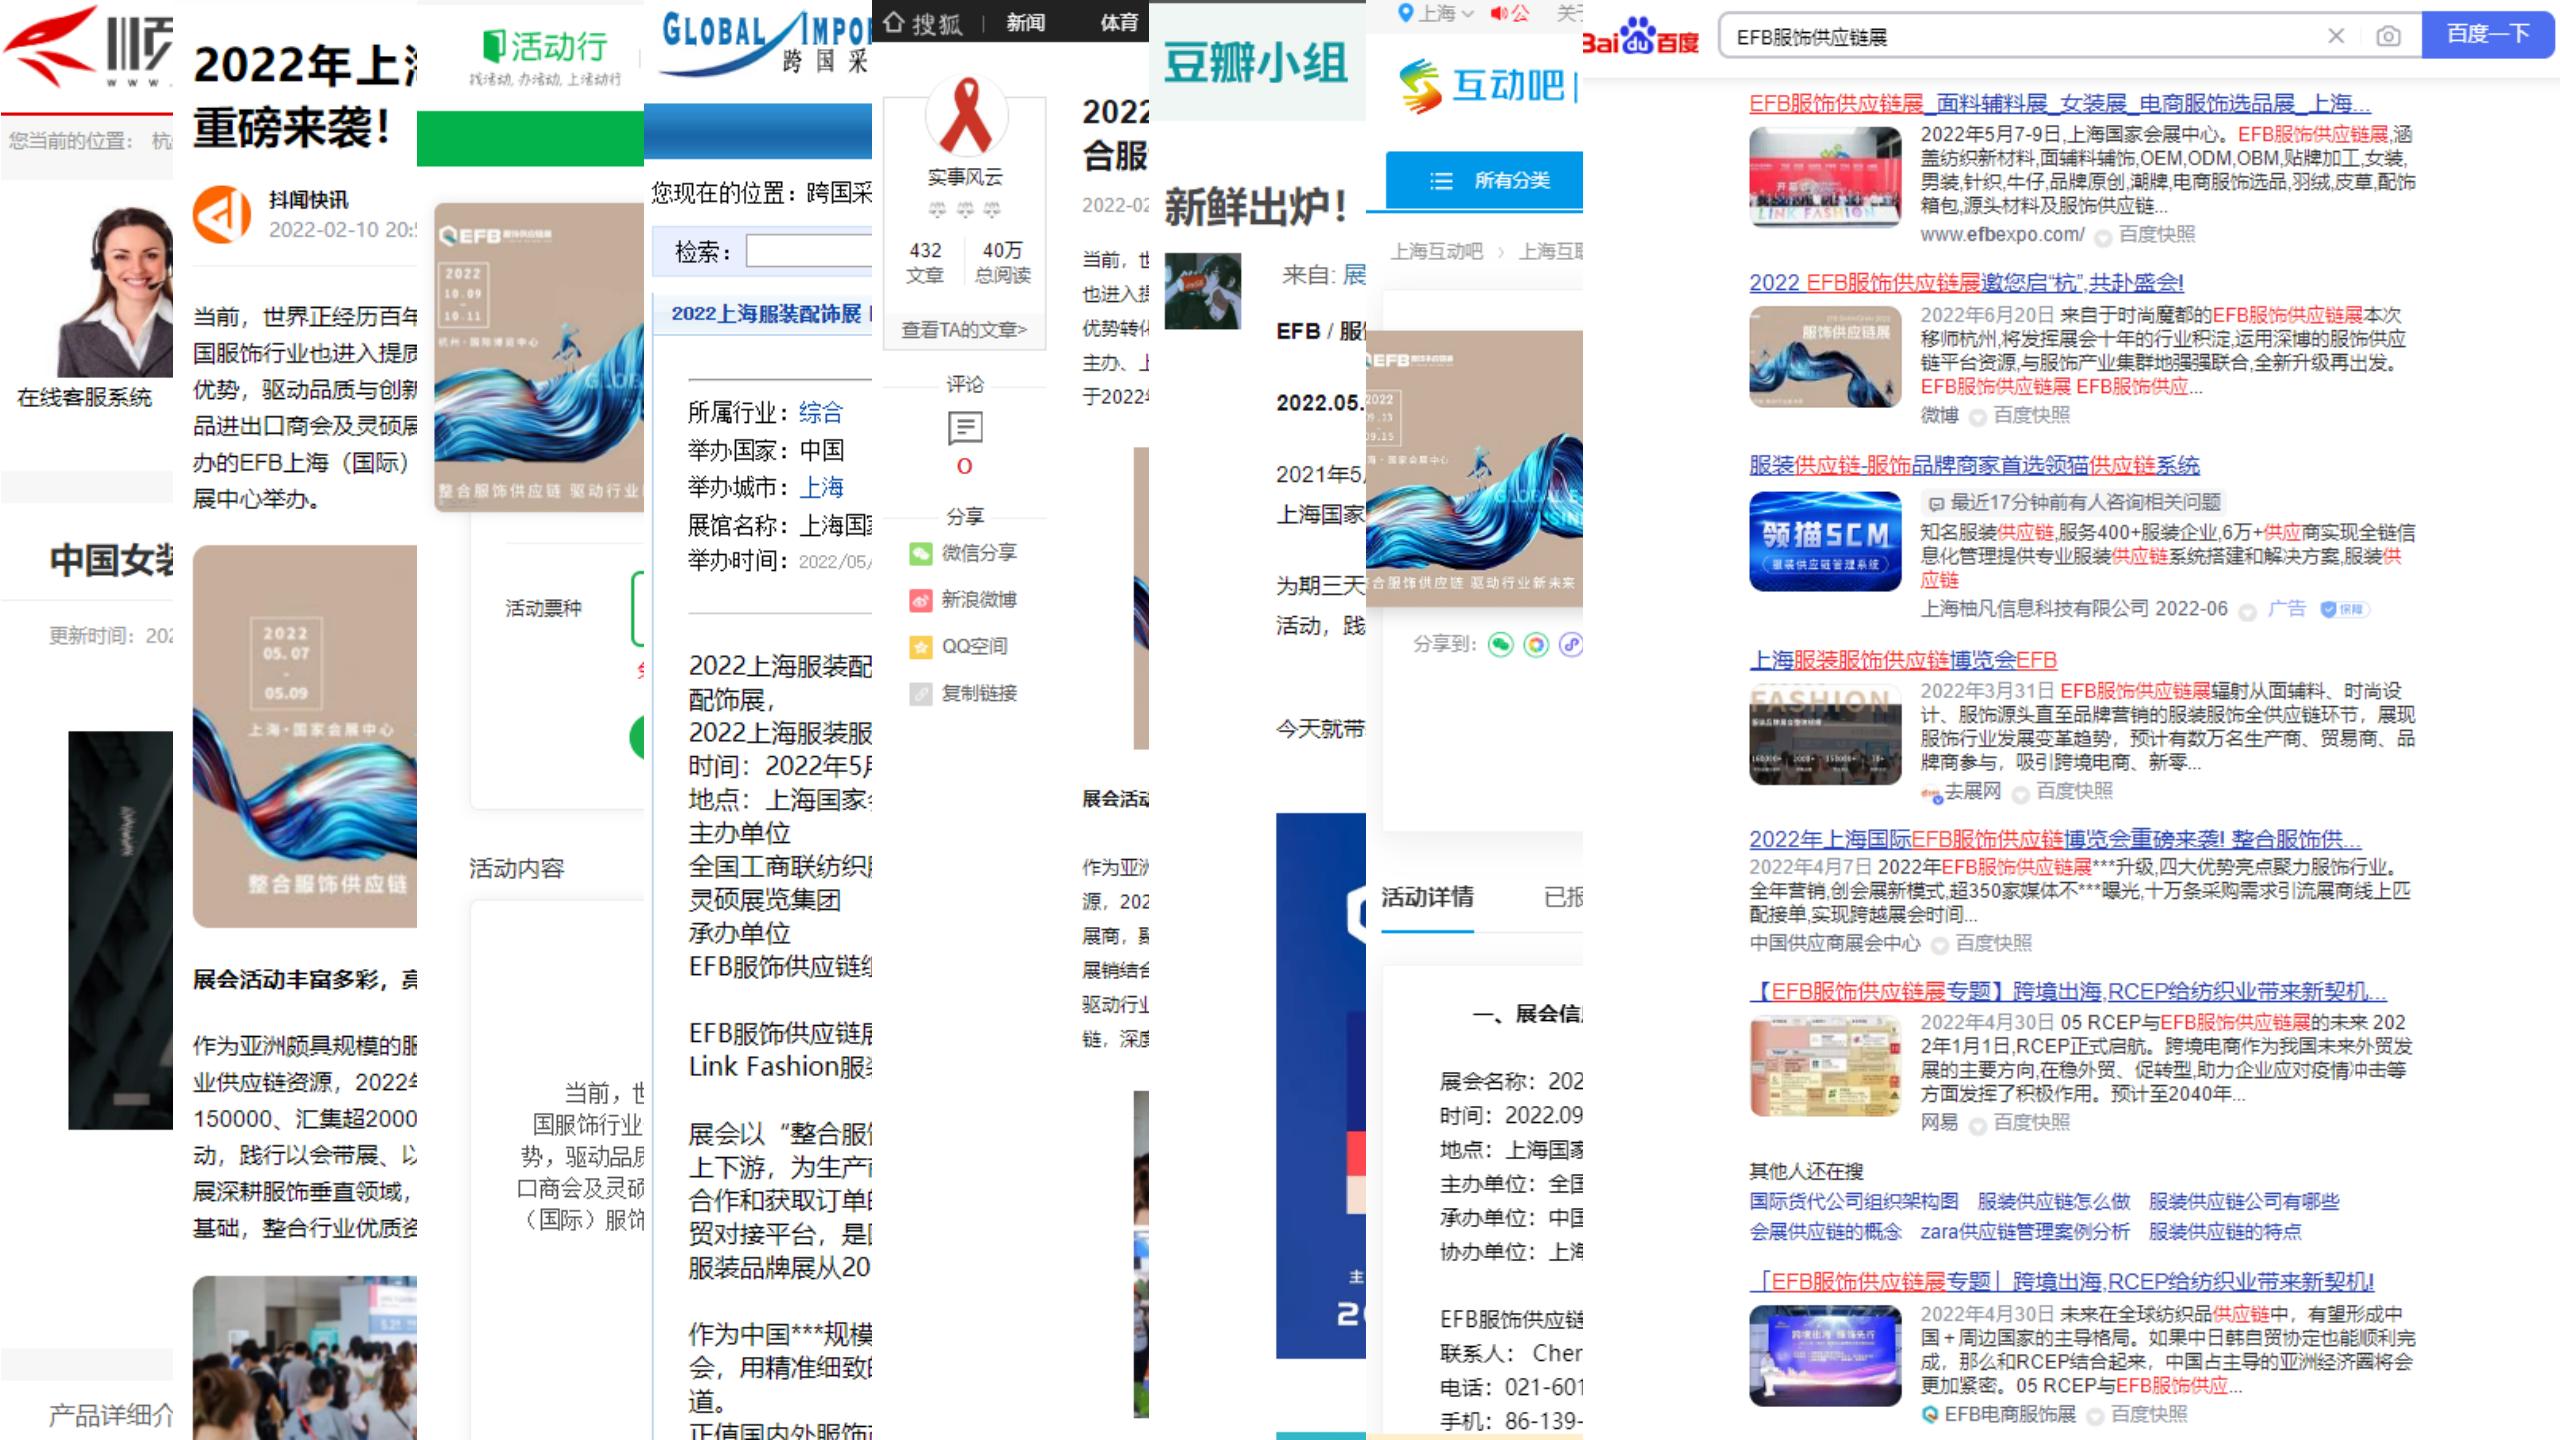Clear the Baidu search box with X
This screenshot has height=1440, width=2560.
(x=2336, y=36)
